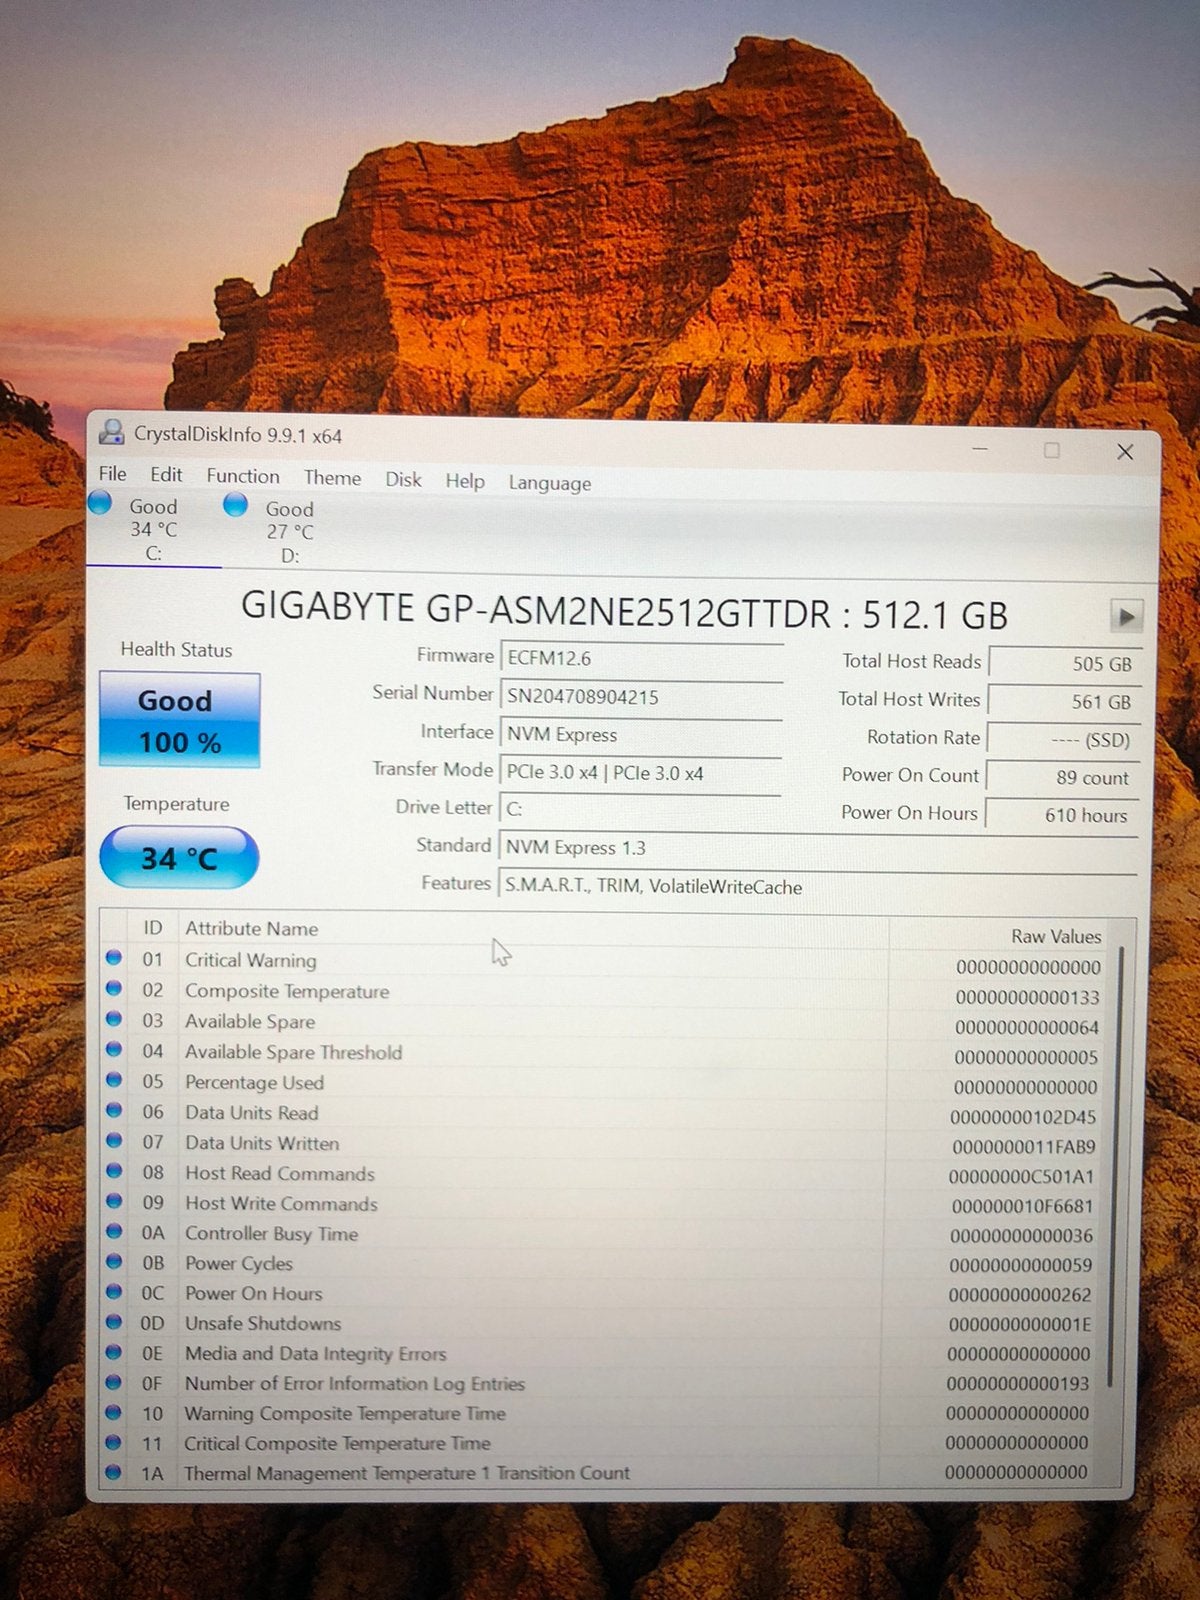The height and width of the screenshot is (1600, 1200).
Task: Click the Raw Values column header
Action: [x=1056, y=937]
